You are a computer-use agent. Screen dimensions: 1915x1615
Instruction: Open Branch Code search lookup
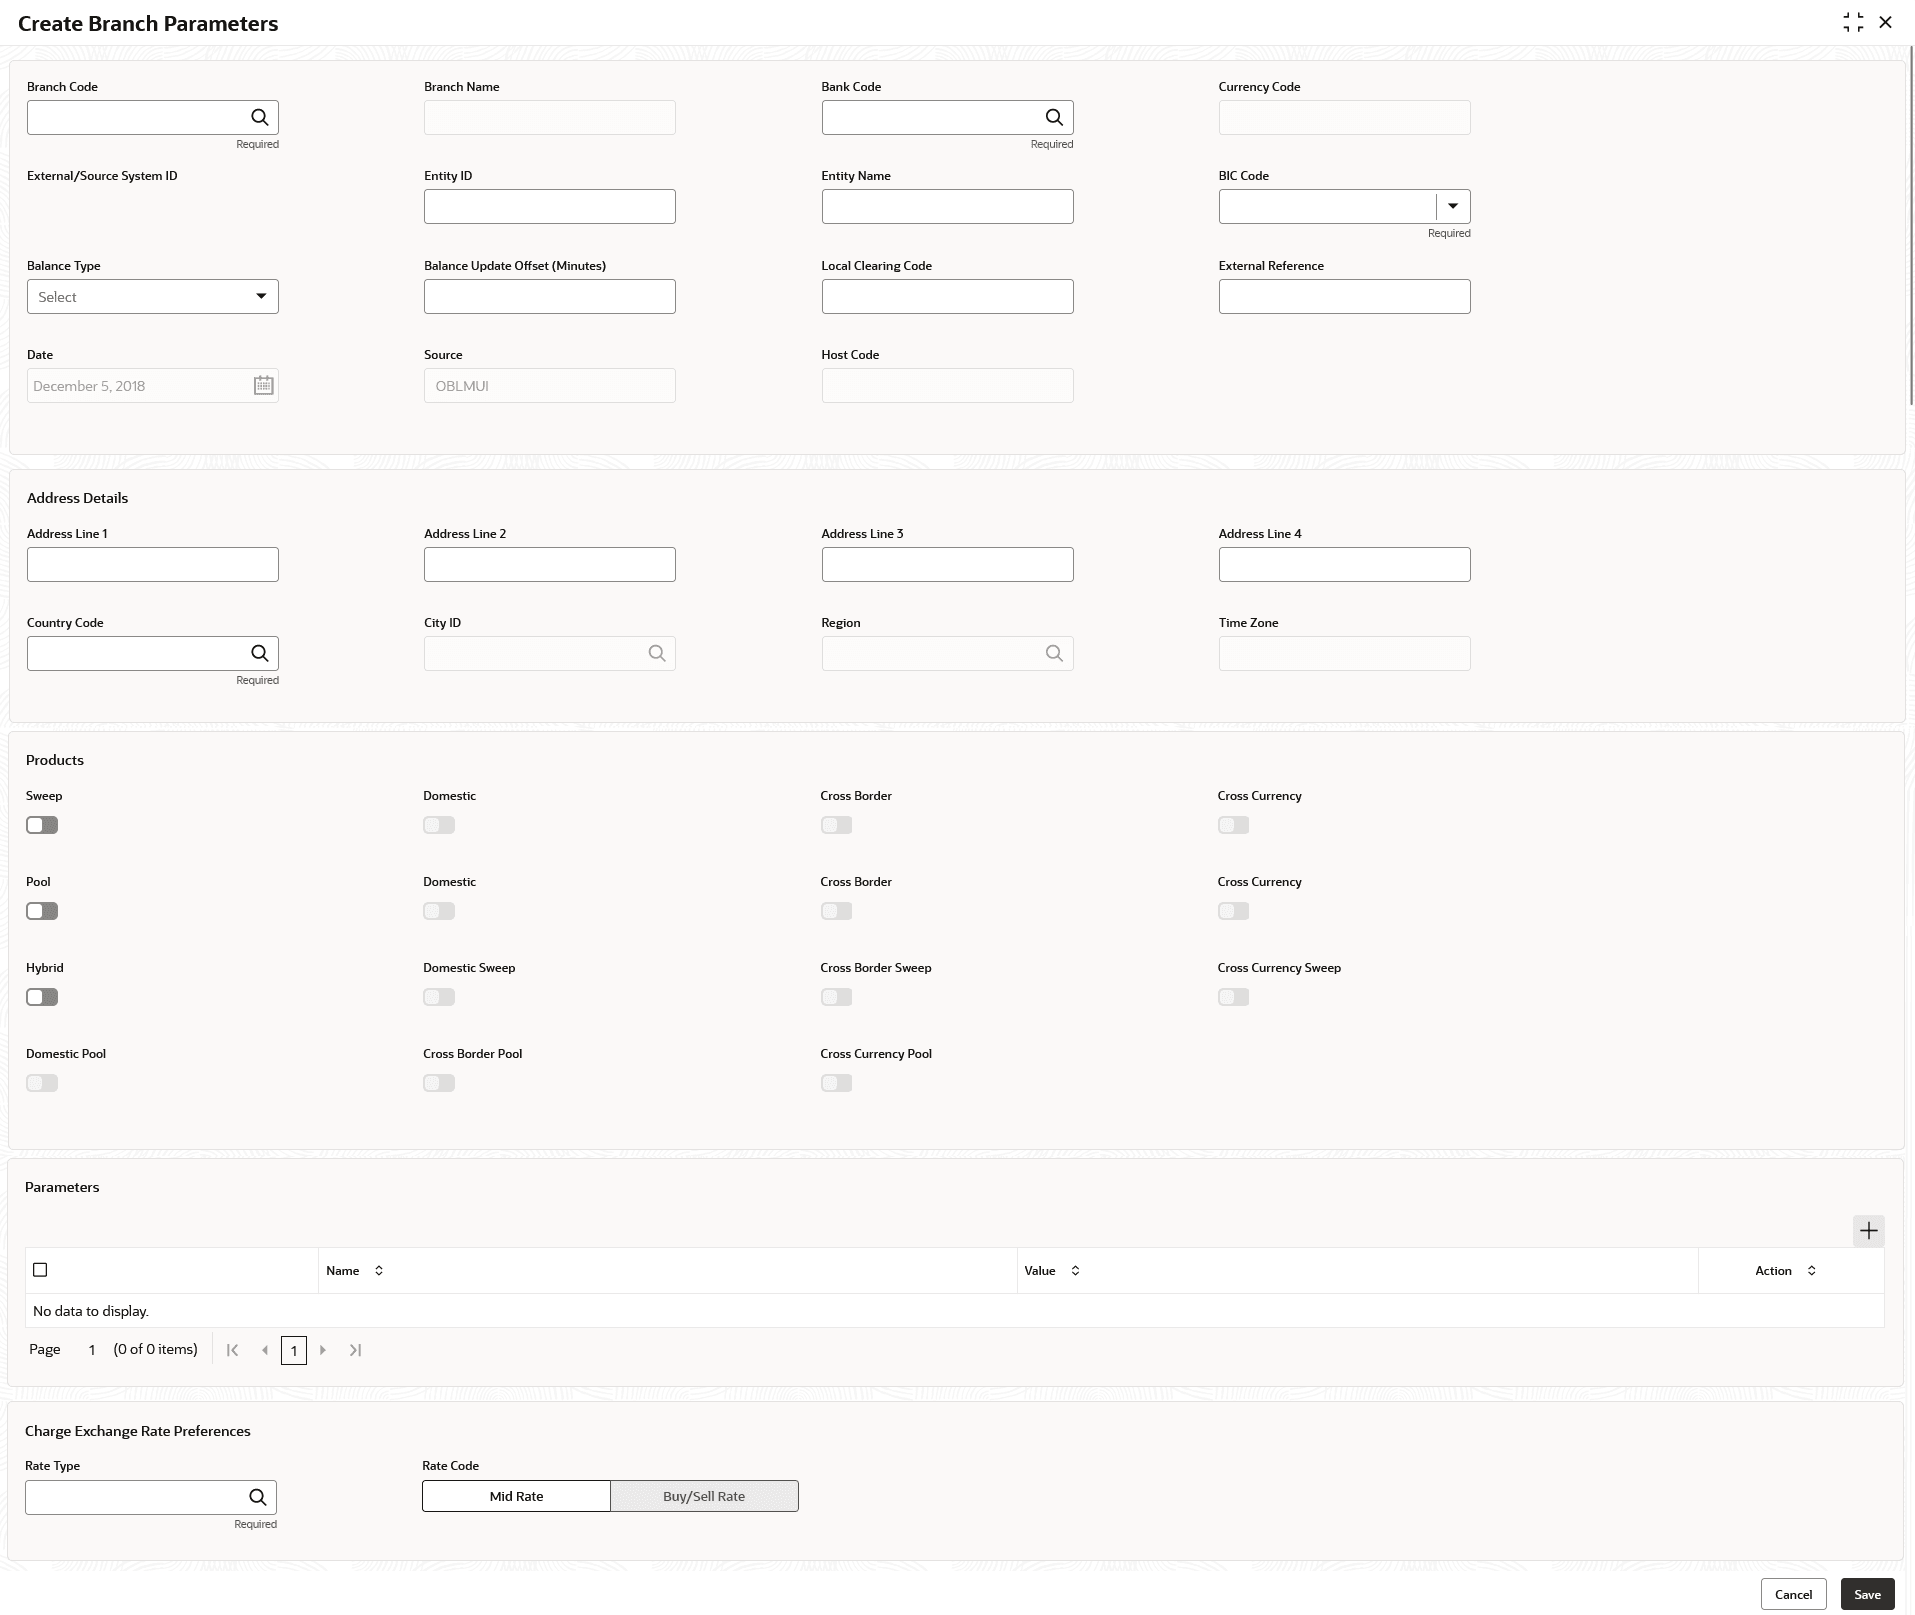tap(260, 118)
